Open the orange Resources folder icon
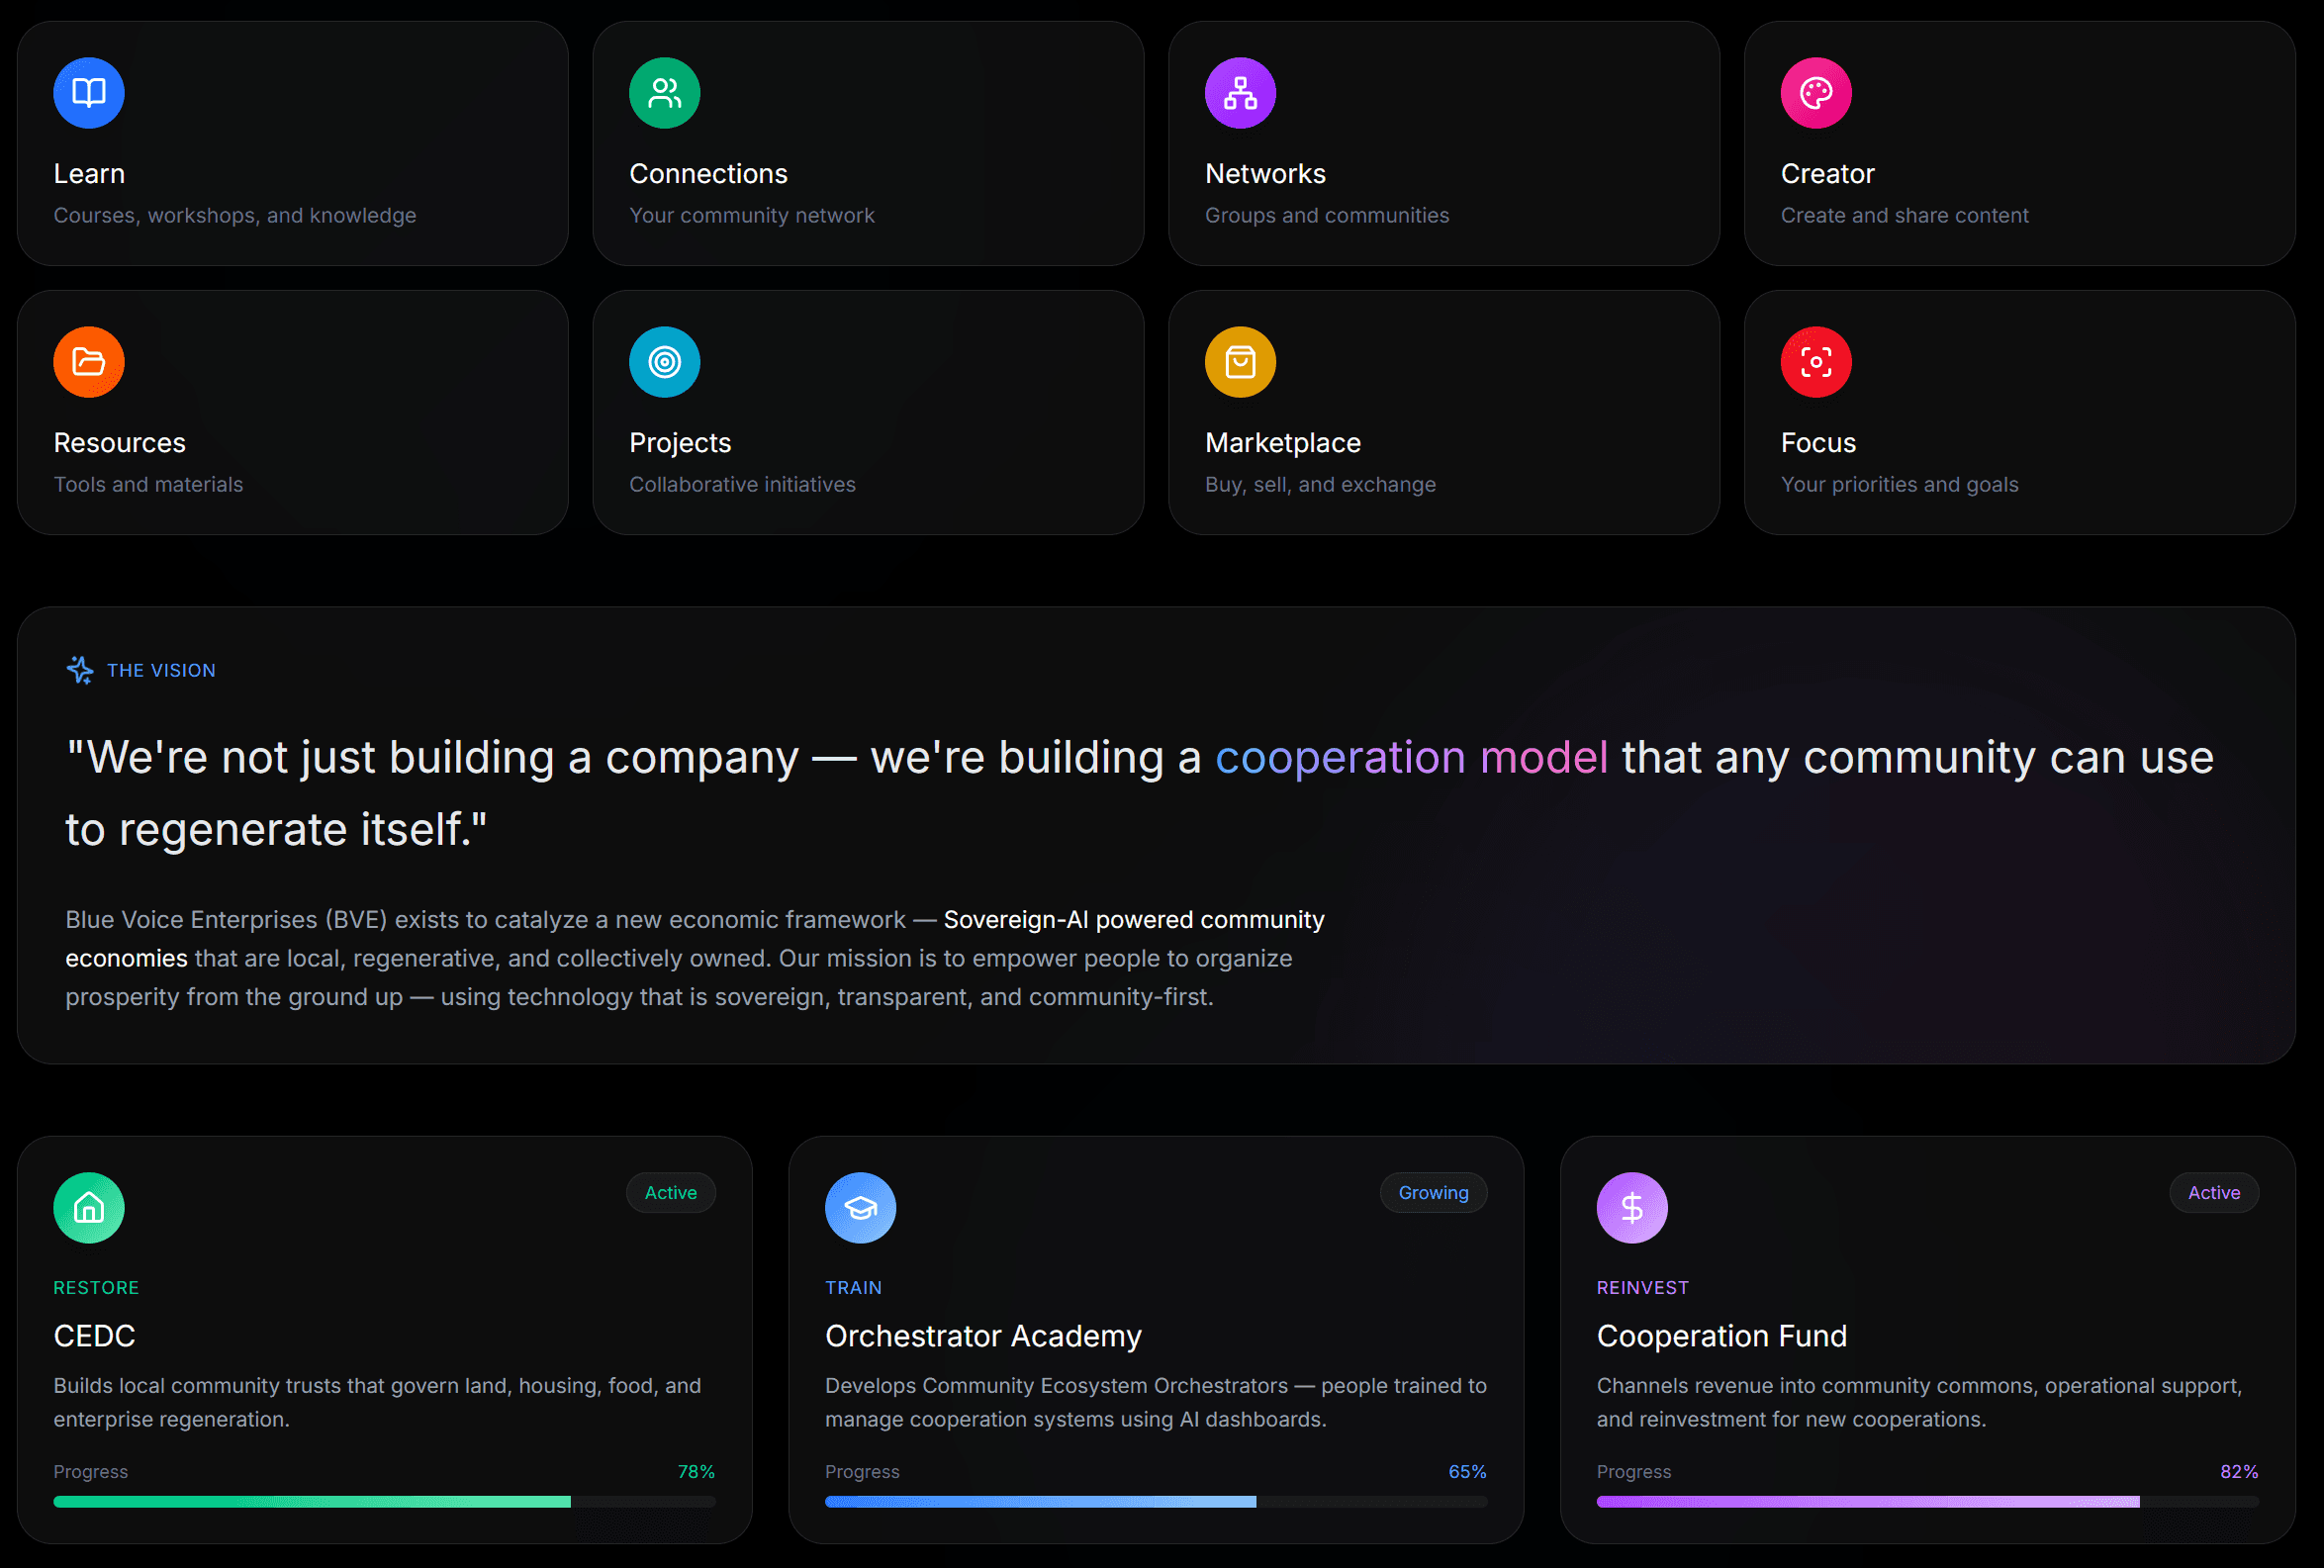 point(89,362)
